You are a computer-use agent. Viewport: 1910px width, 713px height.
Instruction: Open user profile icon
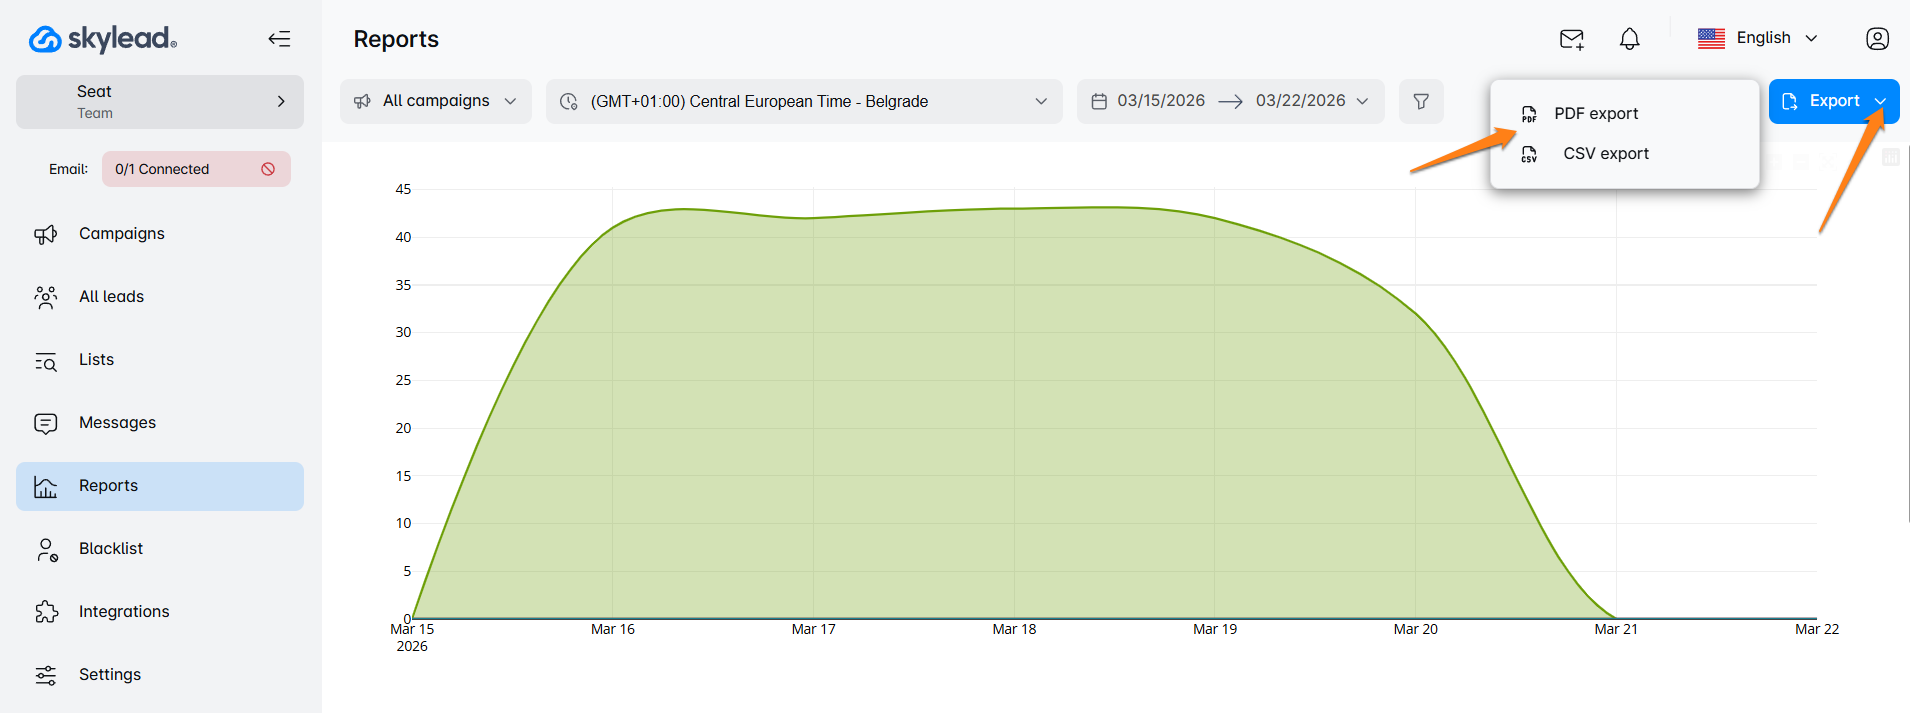1877,39
